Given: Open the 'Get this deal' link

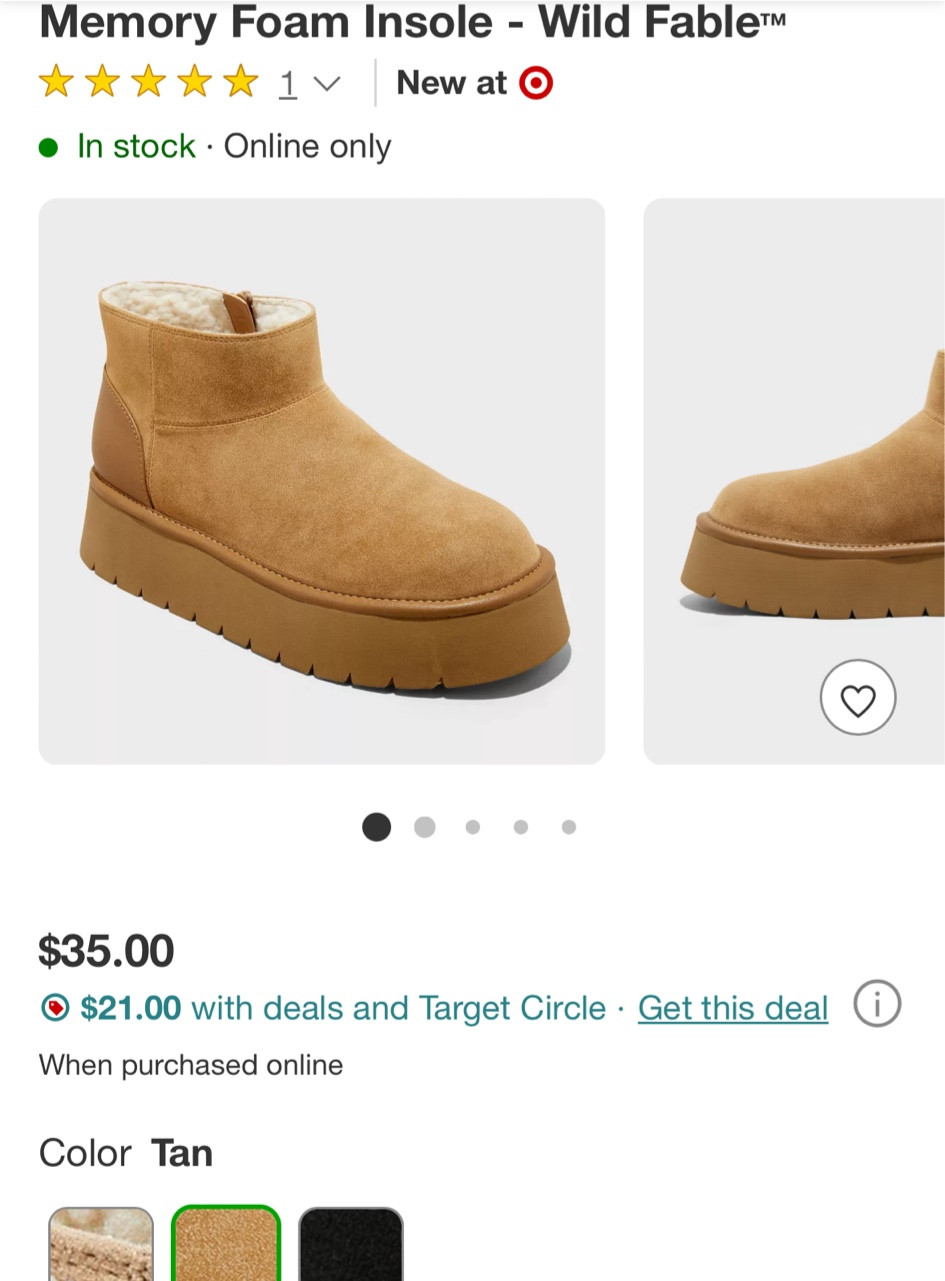Looking at the screenshot, I should [x=733, y=1008].
